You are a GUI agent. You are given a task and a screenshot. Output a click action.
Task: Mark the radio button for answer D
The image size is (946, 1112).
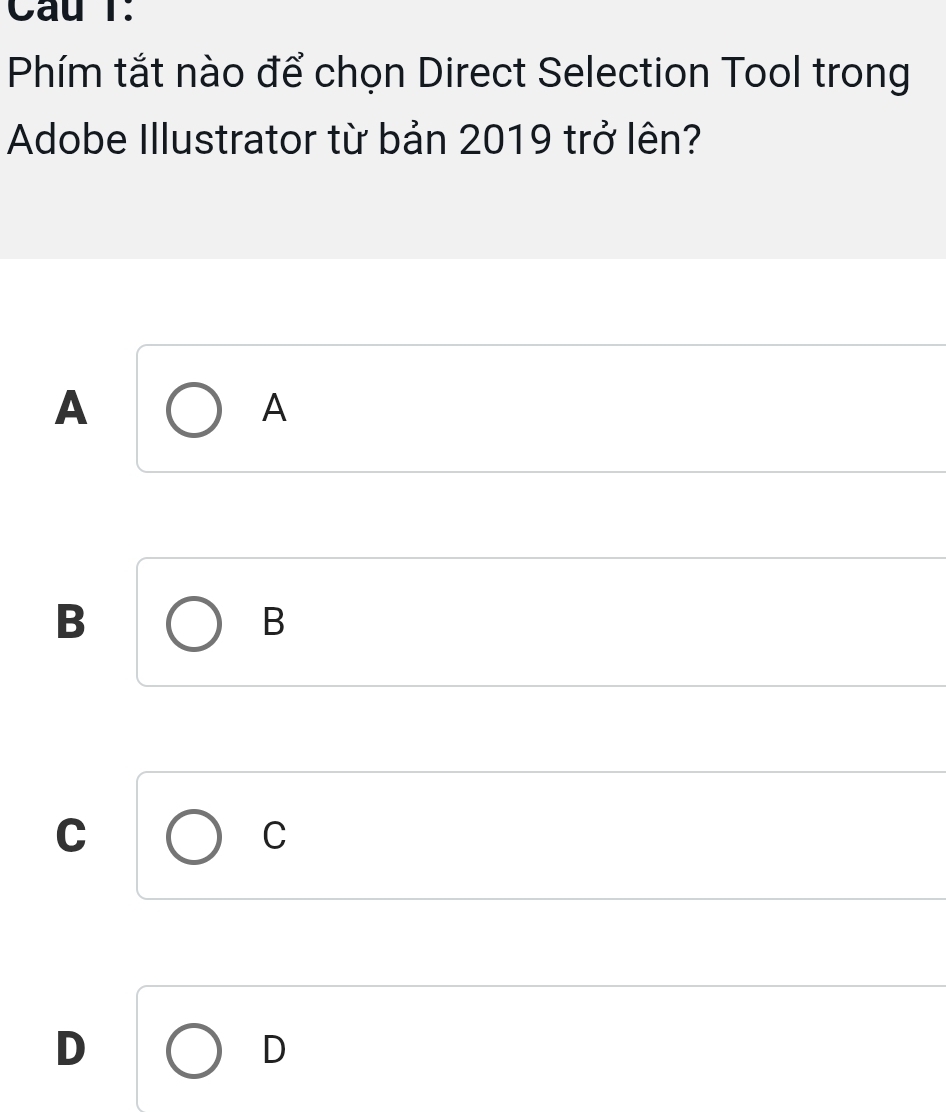pyautogui.click(x=194, y=1050)
